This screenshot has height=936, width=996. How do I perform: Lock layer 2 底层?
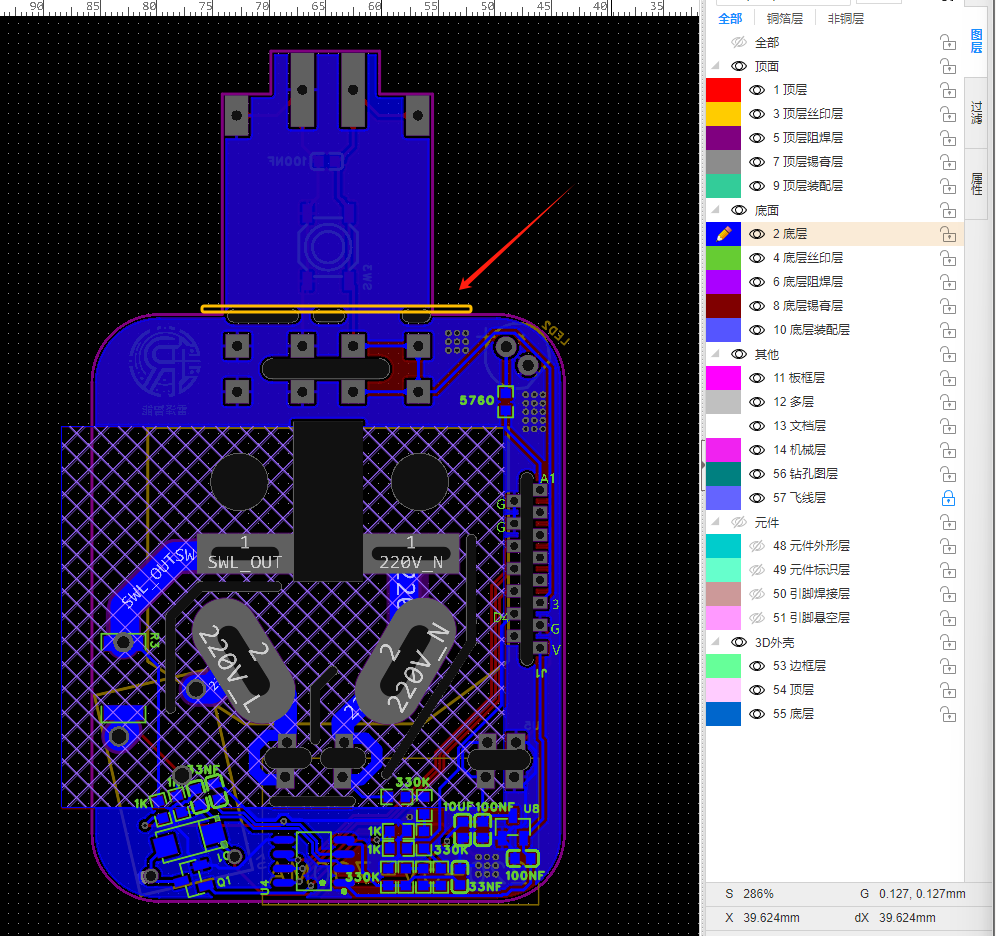pos(948,235)
